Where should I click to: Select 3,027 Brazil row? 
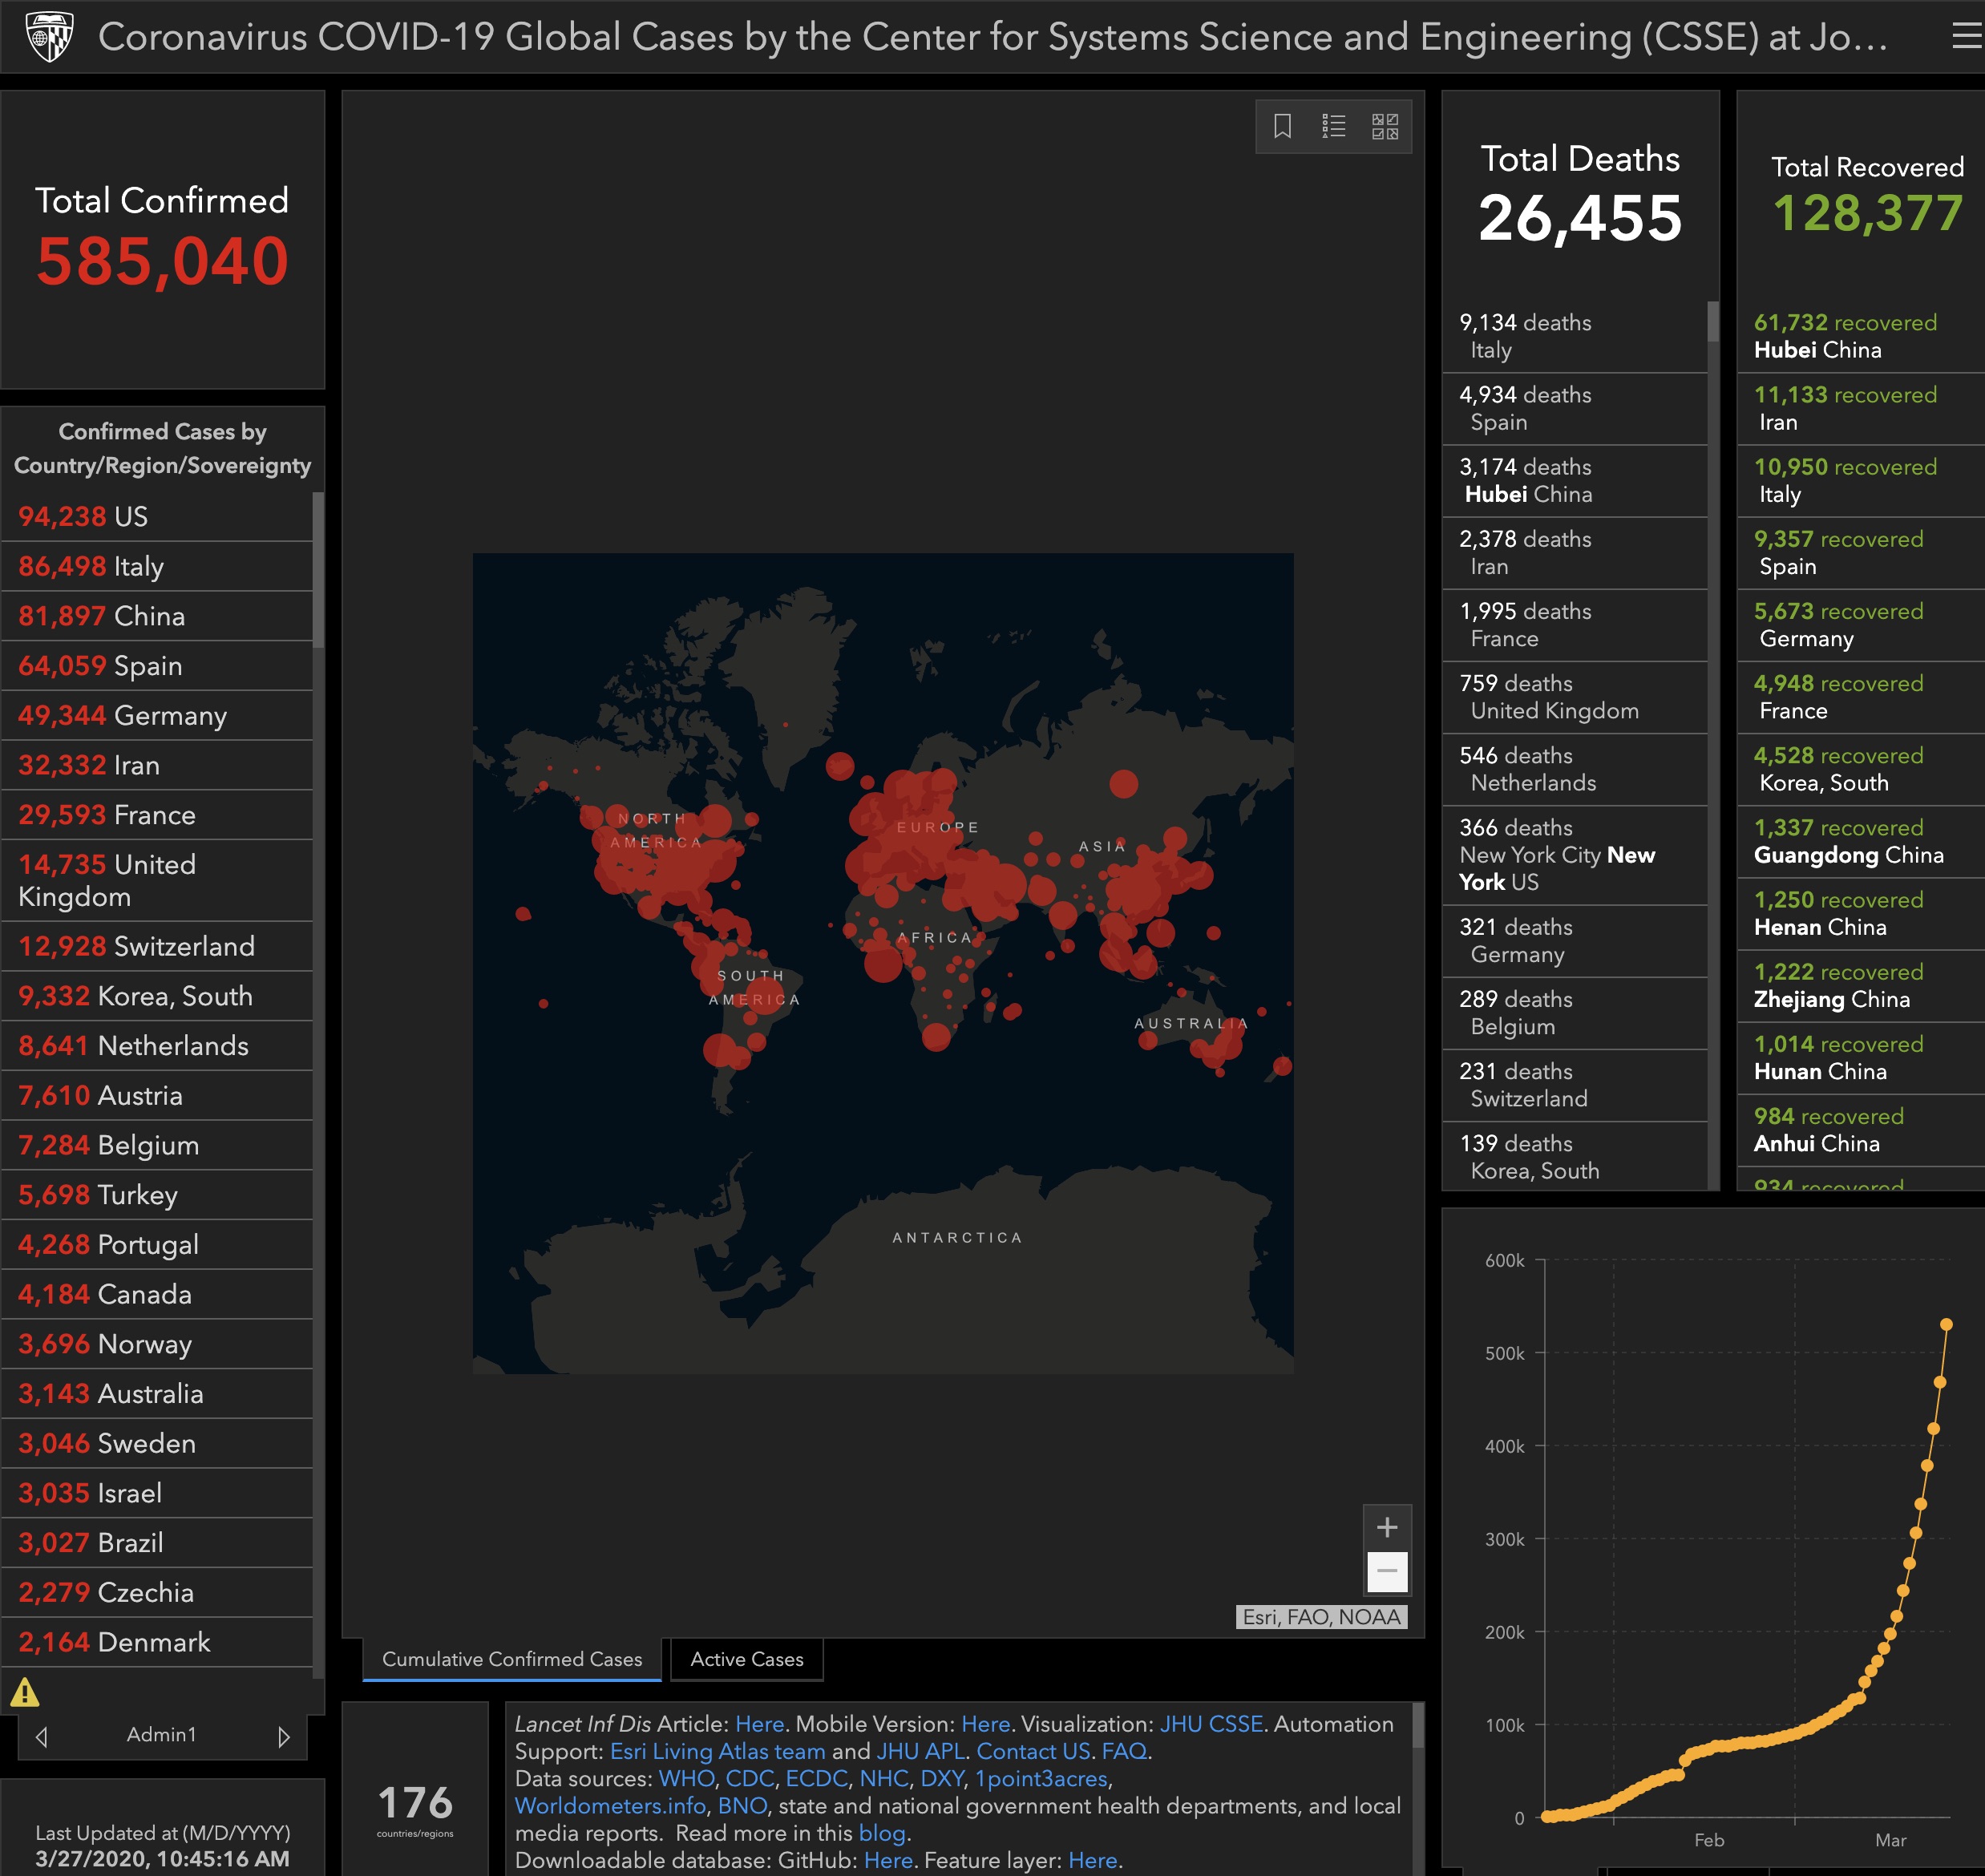157,1543
